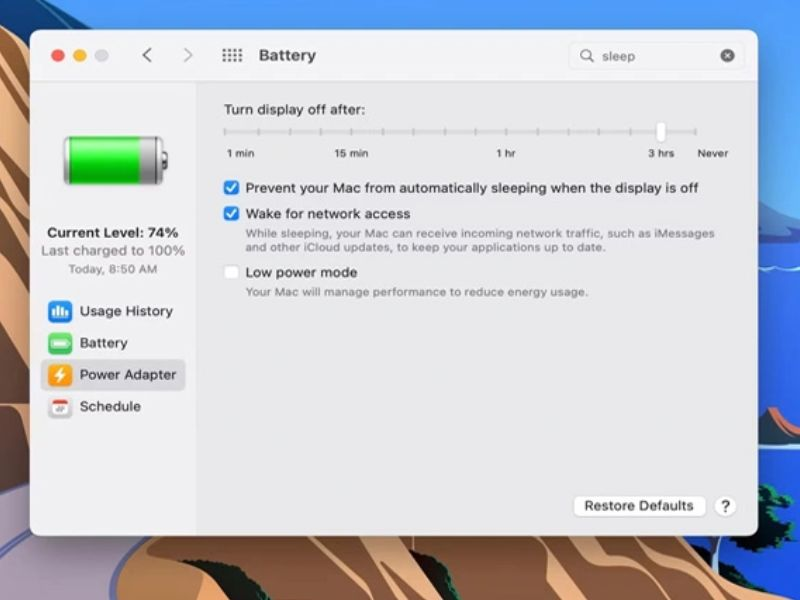This screenshot has width=800, height=600.
Task: Clear the sleep search text
Action: (728, 56)
